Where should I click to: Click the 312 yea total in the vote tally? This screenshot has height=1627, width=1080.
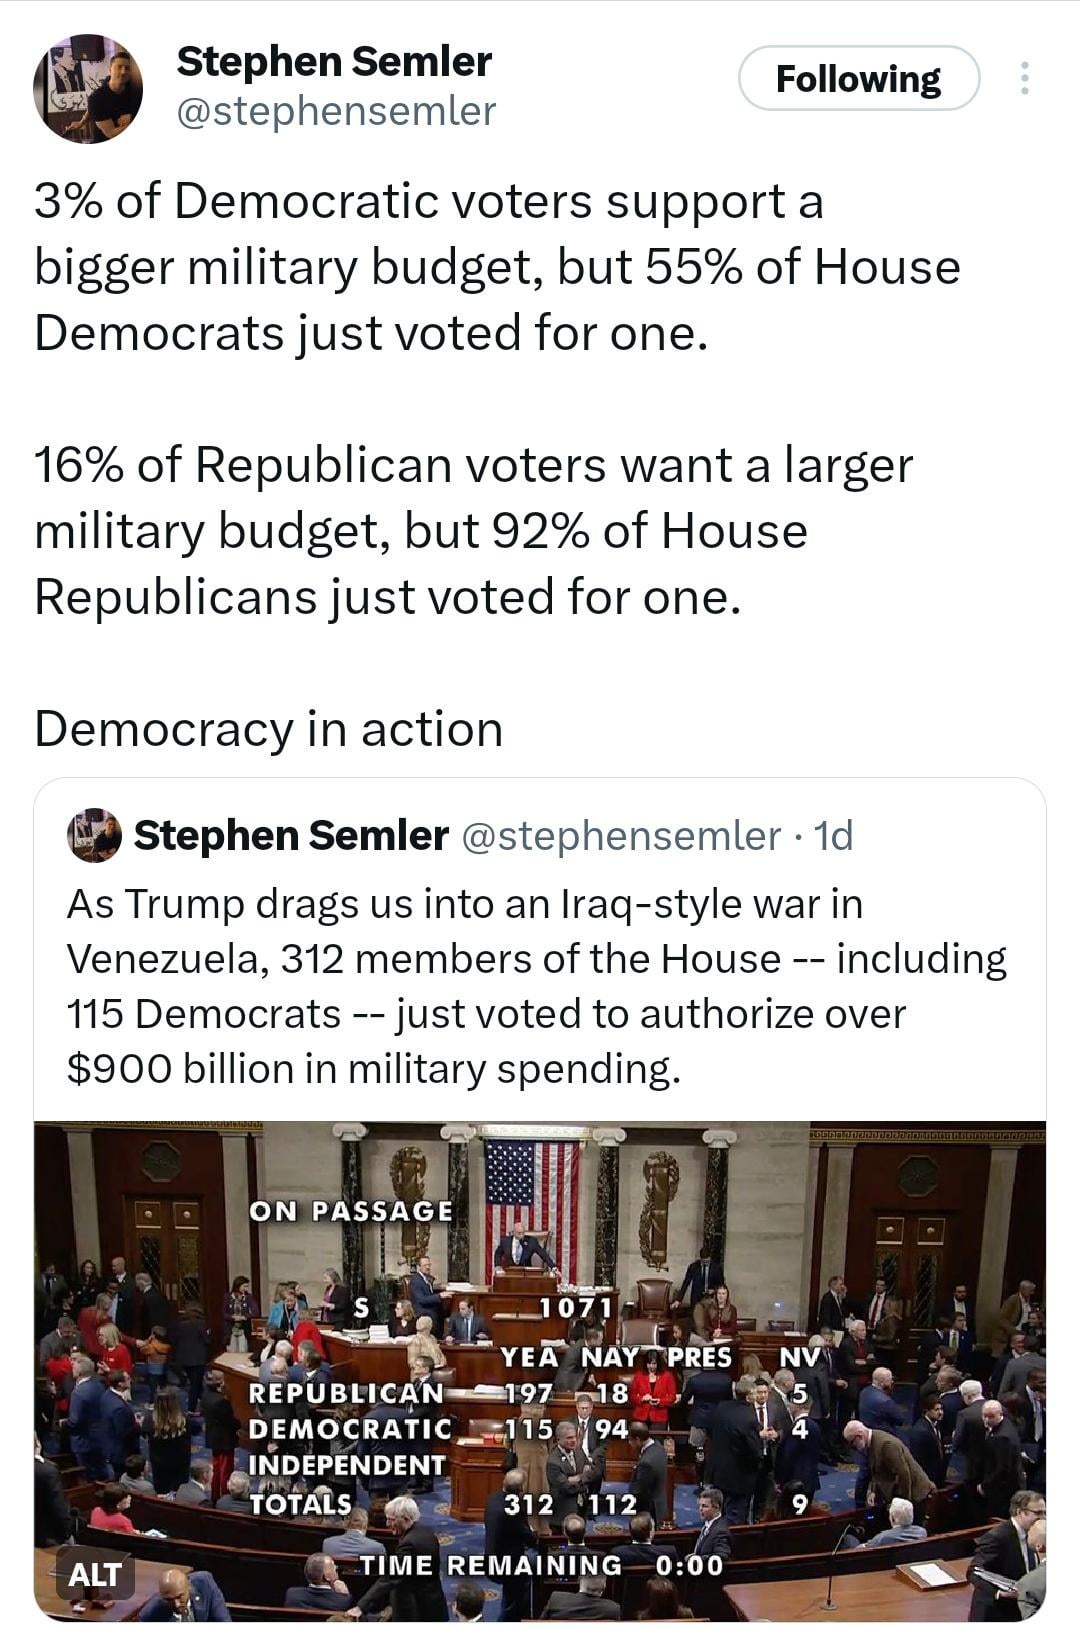click(x=528, y=1504)
